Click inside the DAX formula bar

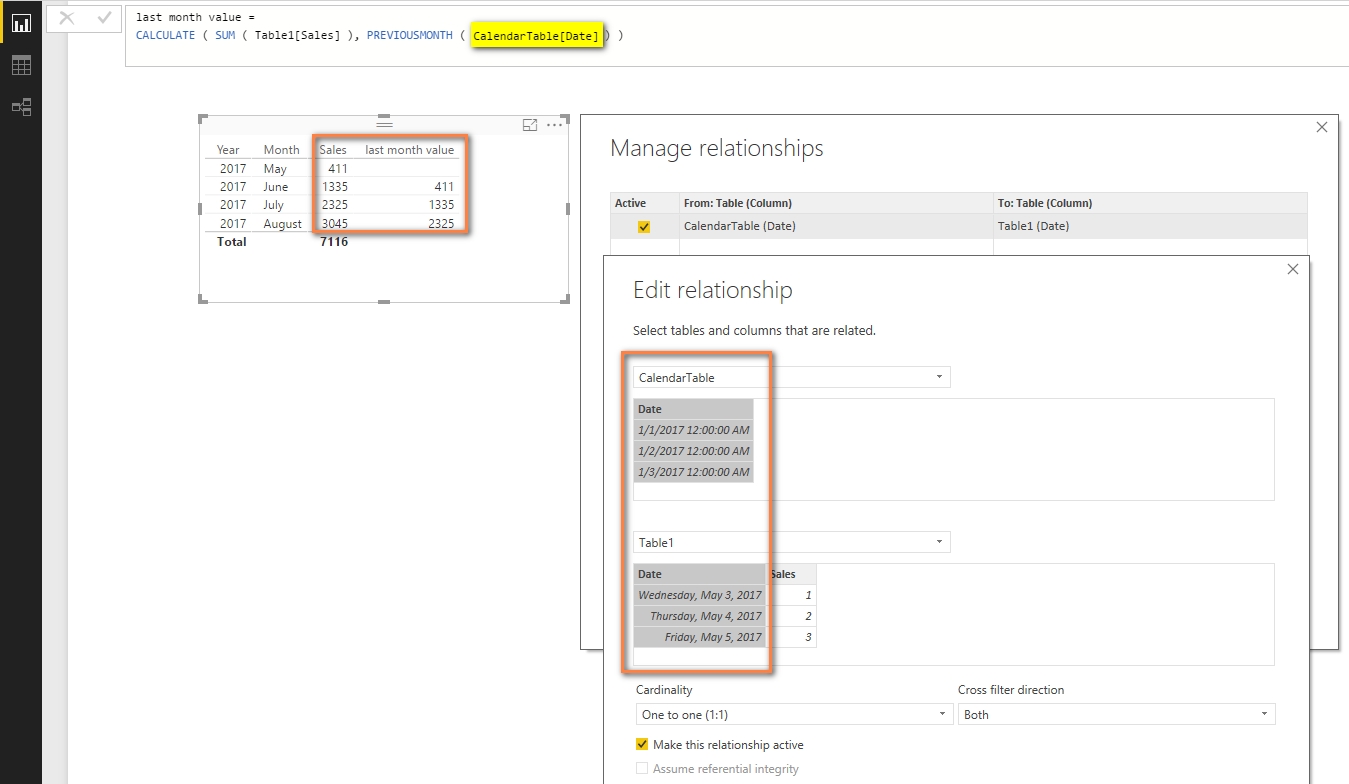737,37
